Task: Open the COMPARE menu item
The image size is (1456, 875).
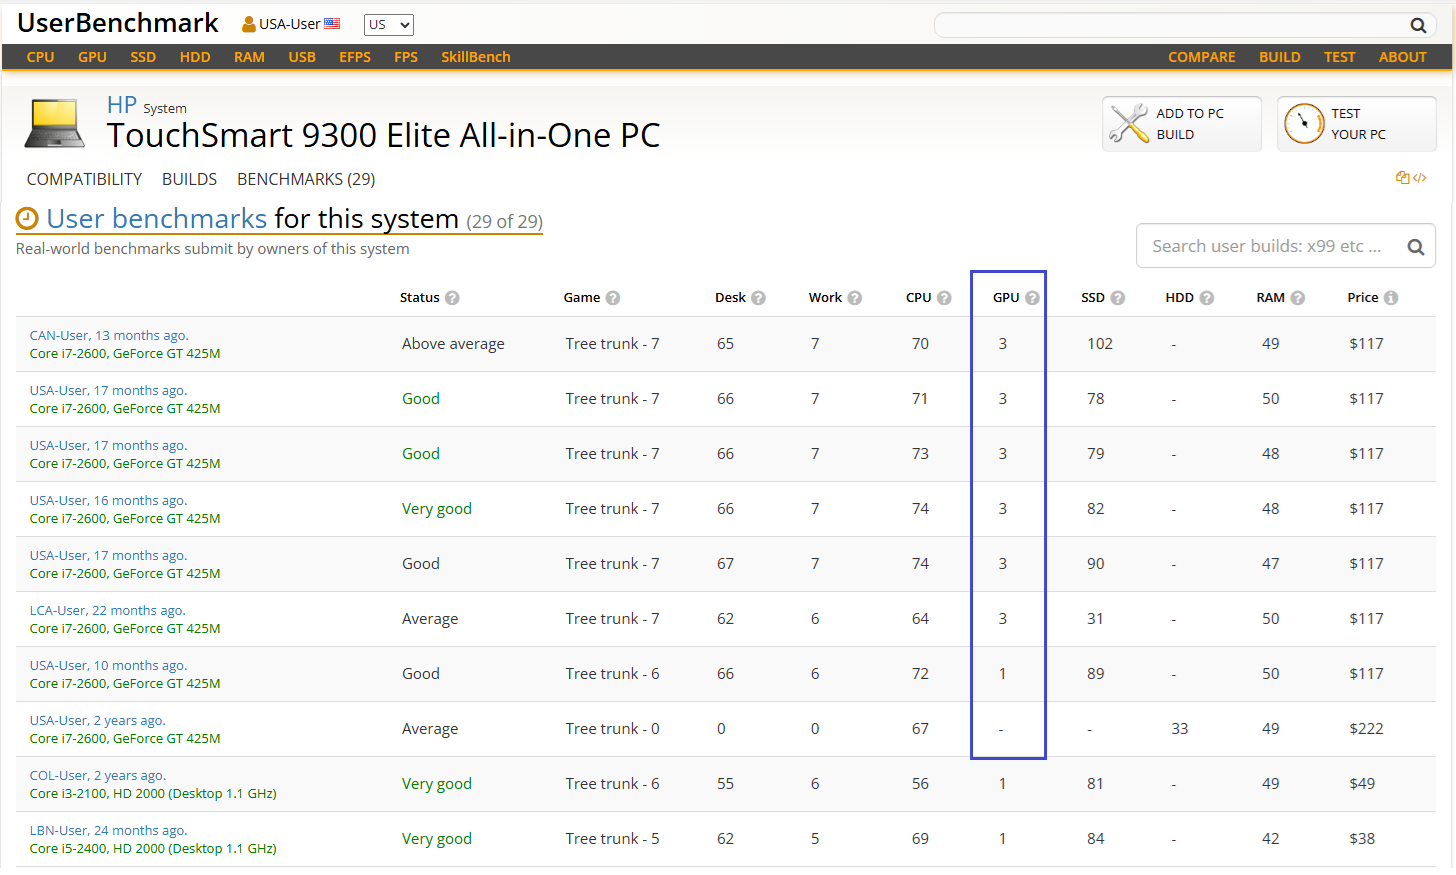Action: click(x=1201, y=57)
